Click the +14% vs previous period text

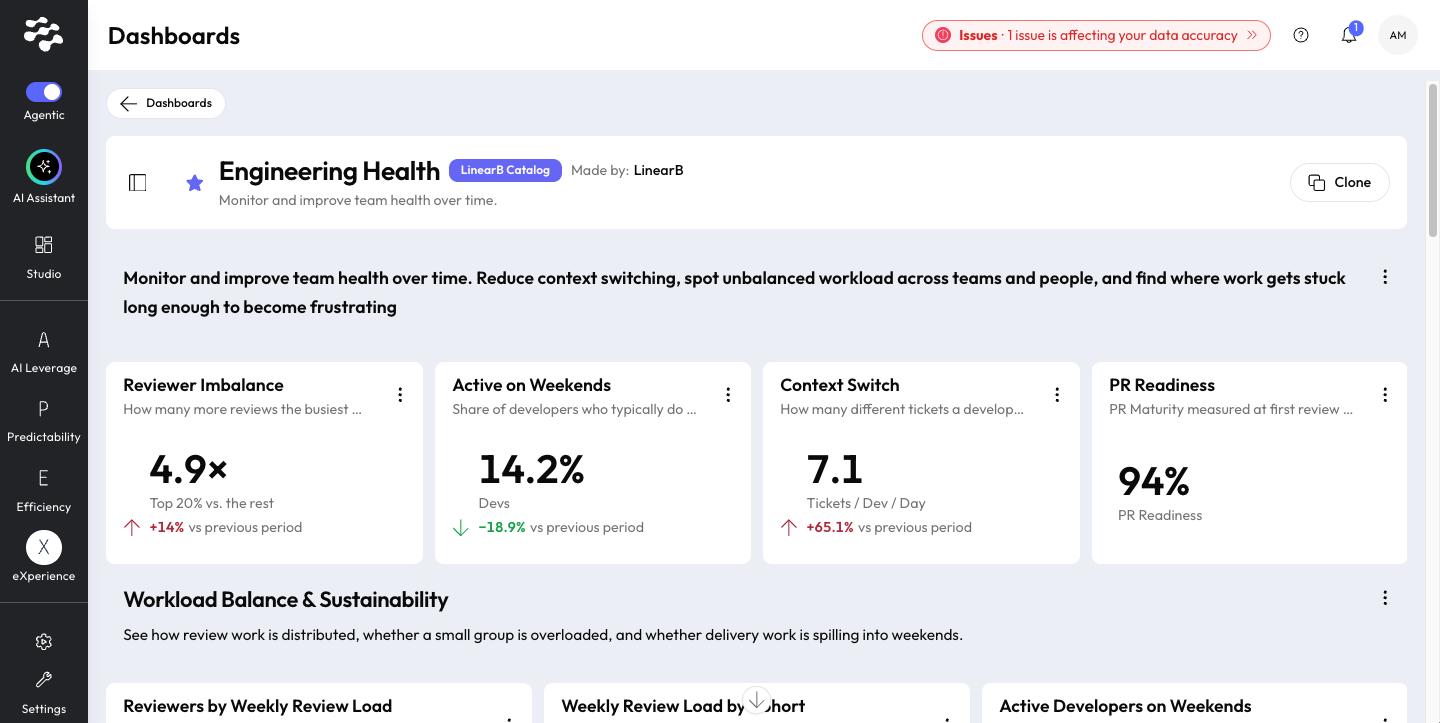pyautogui.click(x=226, y=527)
